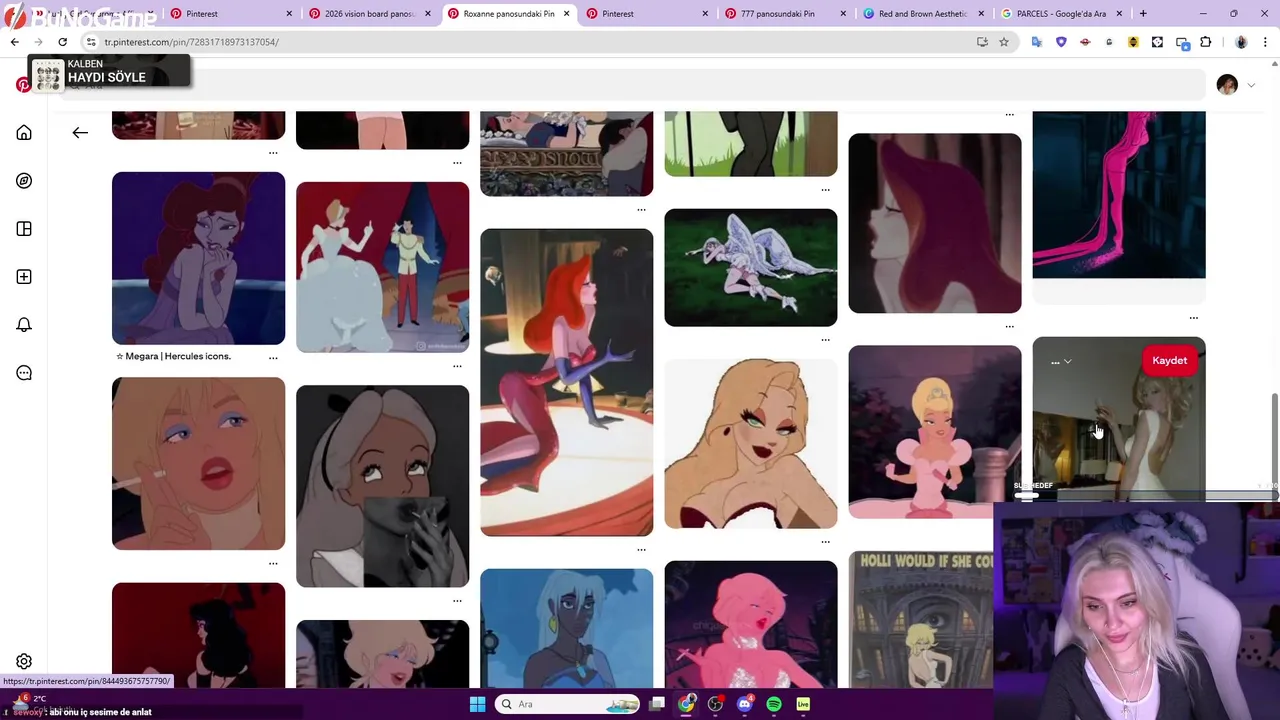Open the Chrome extensions puzzle icon
Screen dimensions: 1280x720
point(1205,42)
